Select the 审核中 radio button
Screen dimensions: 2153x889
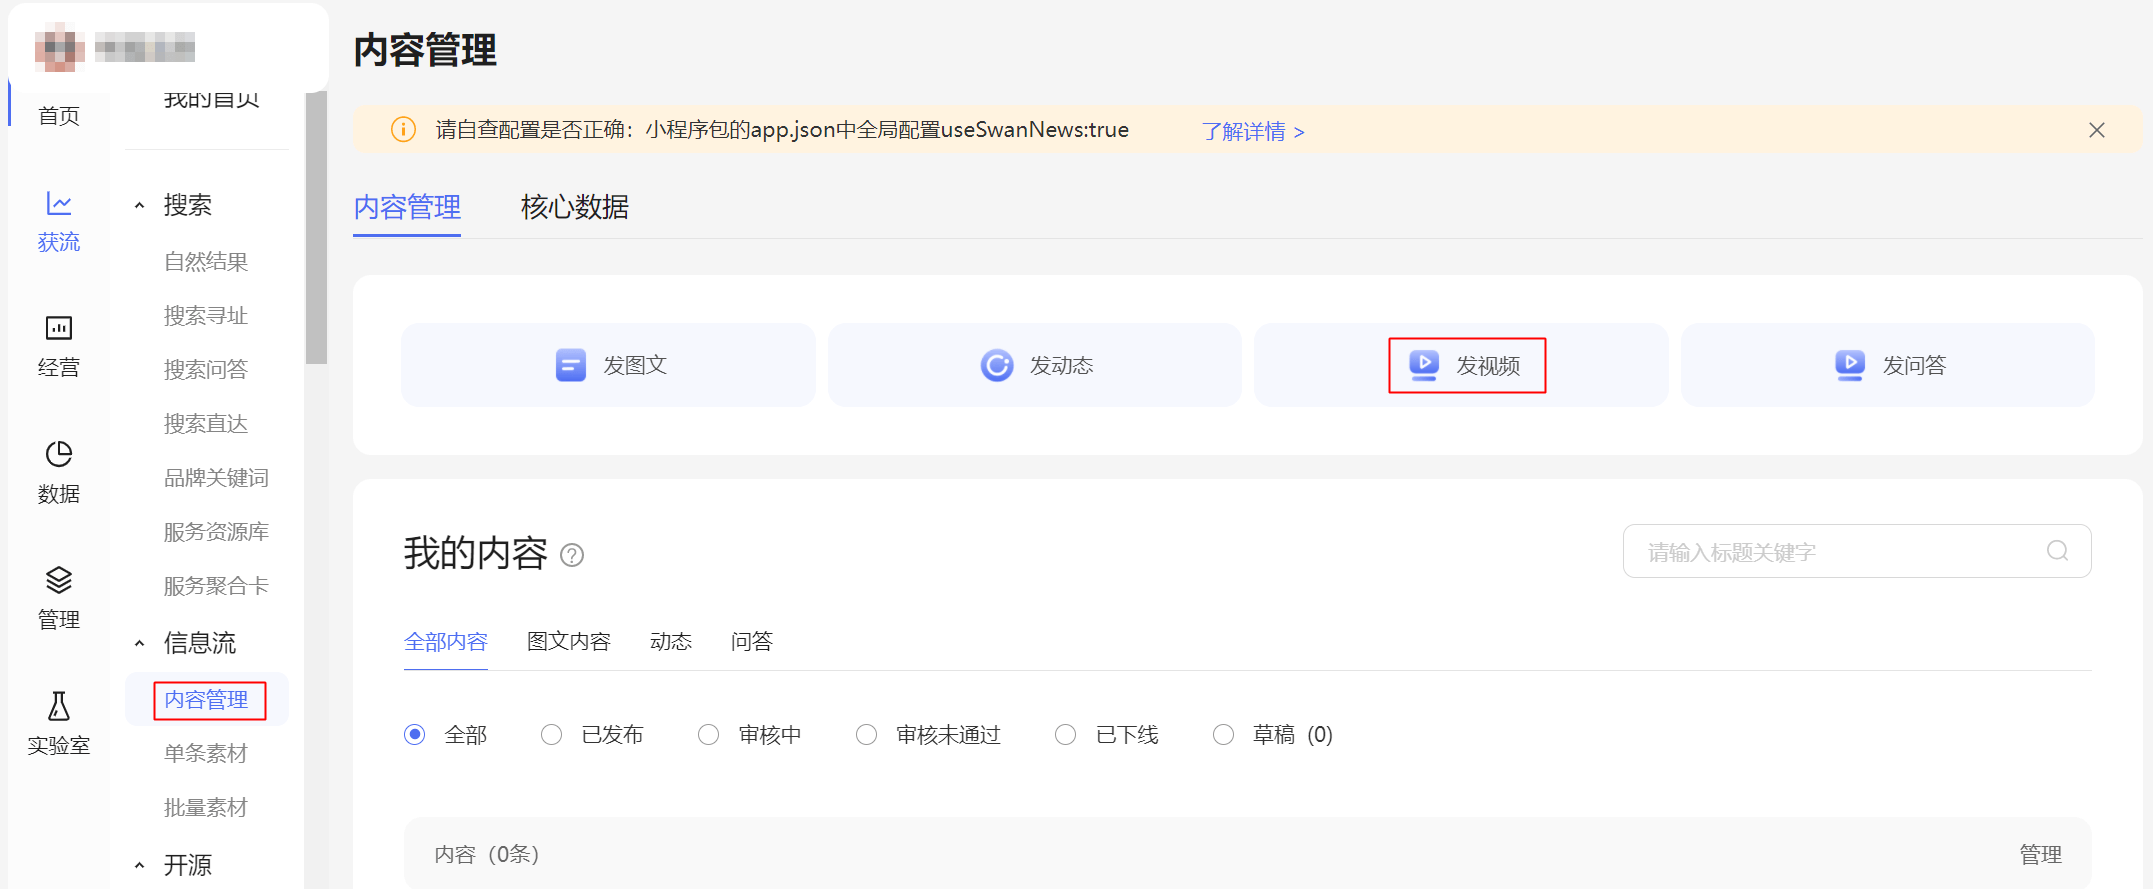(x=709, y=735)
